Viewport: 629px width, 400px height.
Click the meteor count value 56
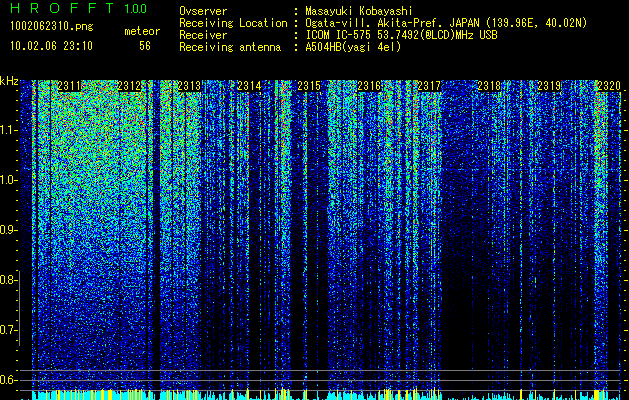[145, 46]
